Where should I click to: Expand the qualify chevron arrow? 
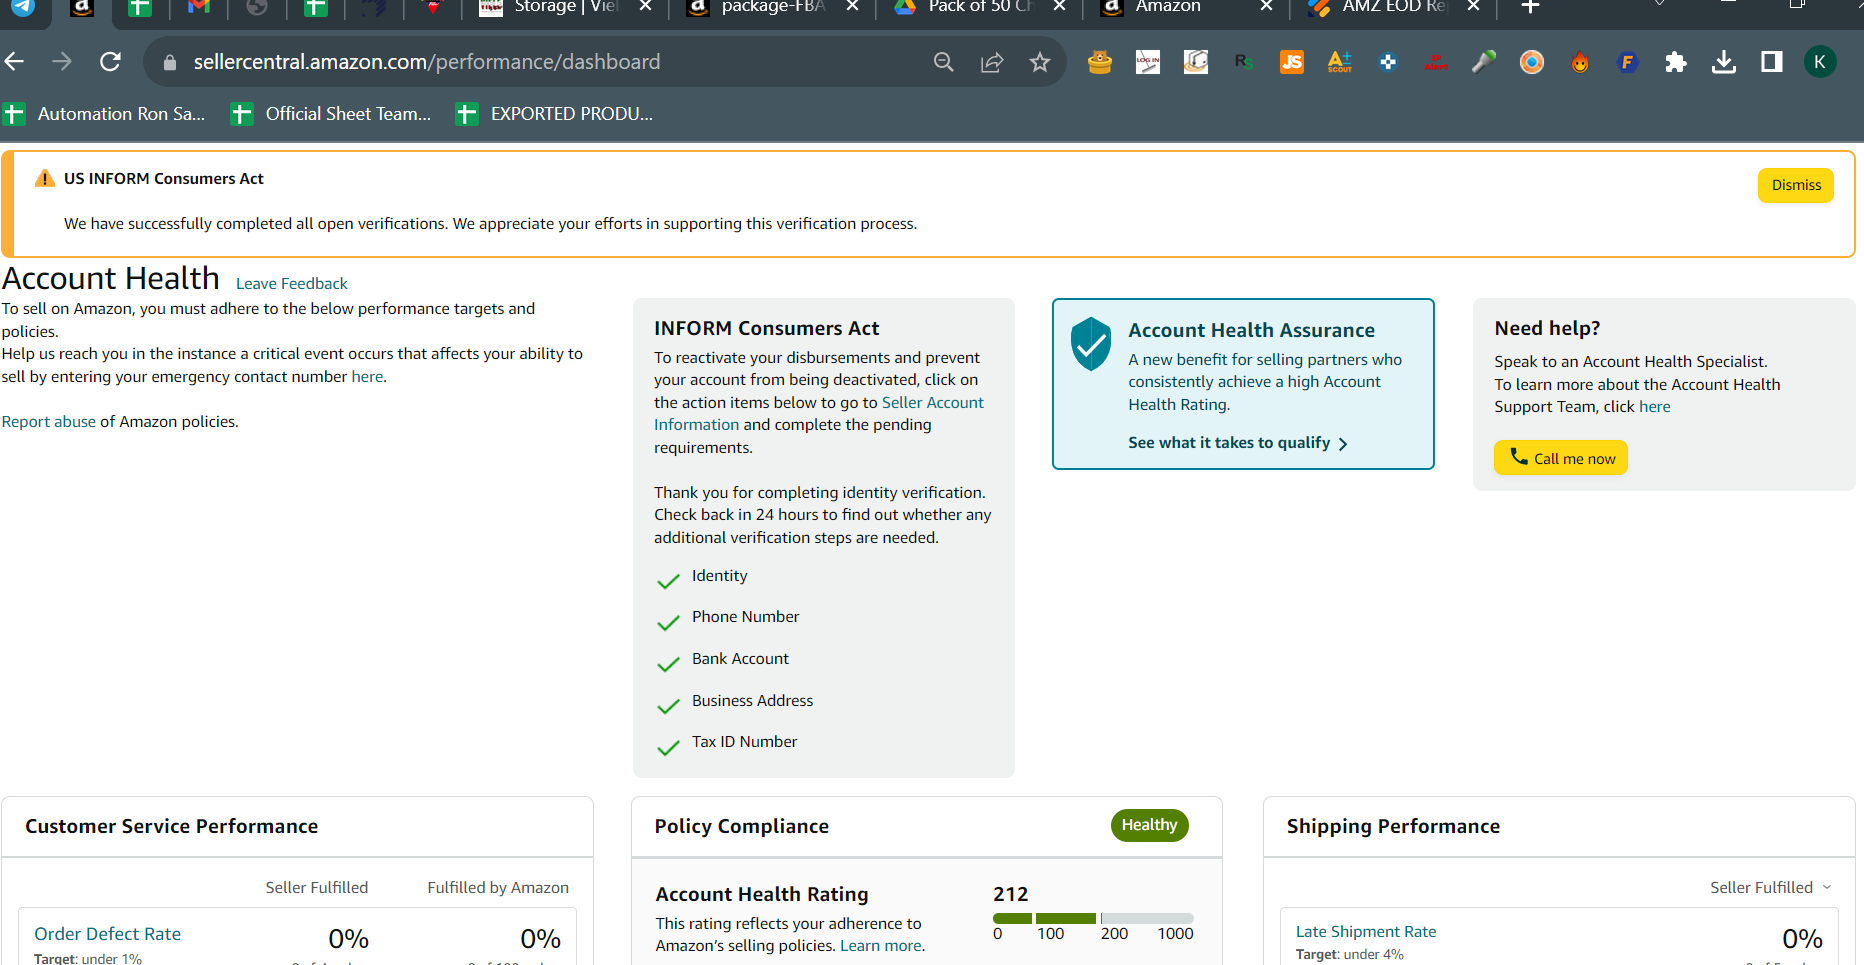[x=1343, y=444]
